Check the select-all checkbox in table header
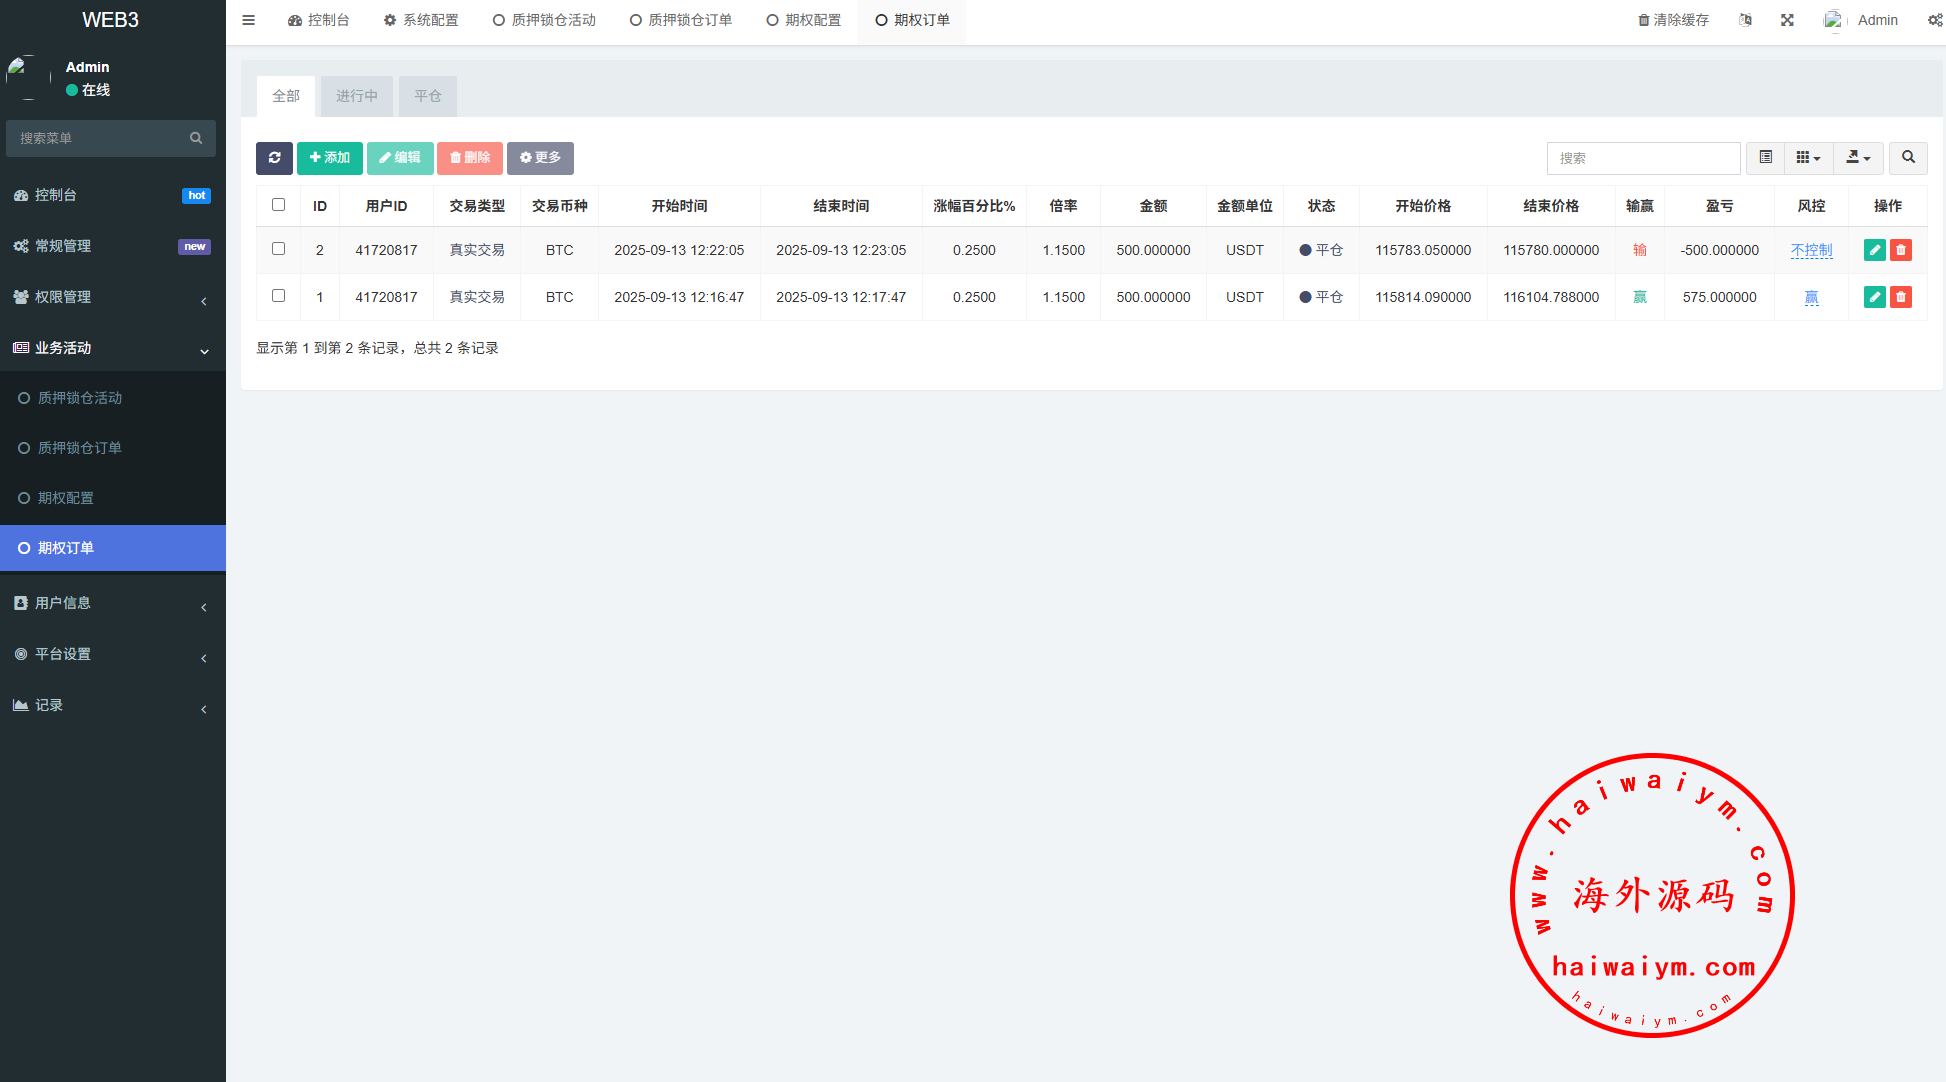Image resolution: width=1946 pixels, height=1082 pixels. pyautogui.click(x=278, y=205)
